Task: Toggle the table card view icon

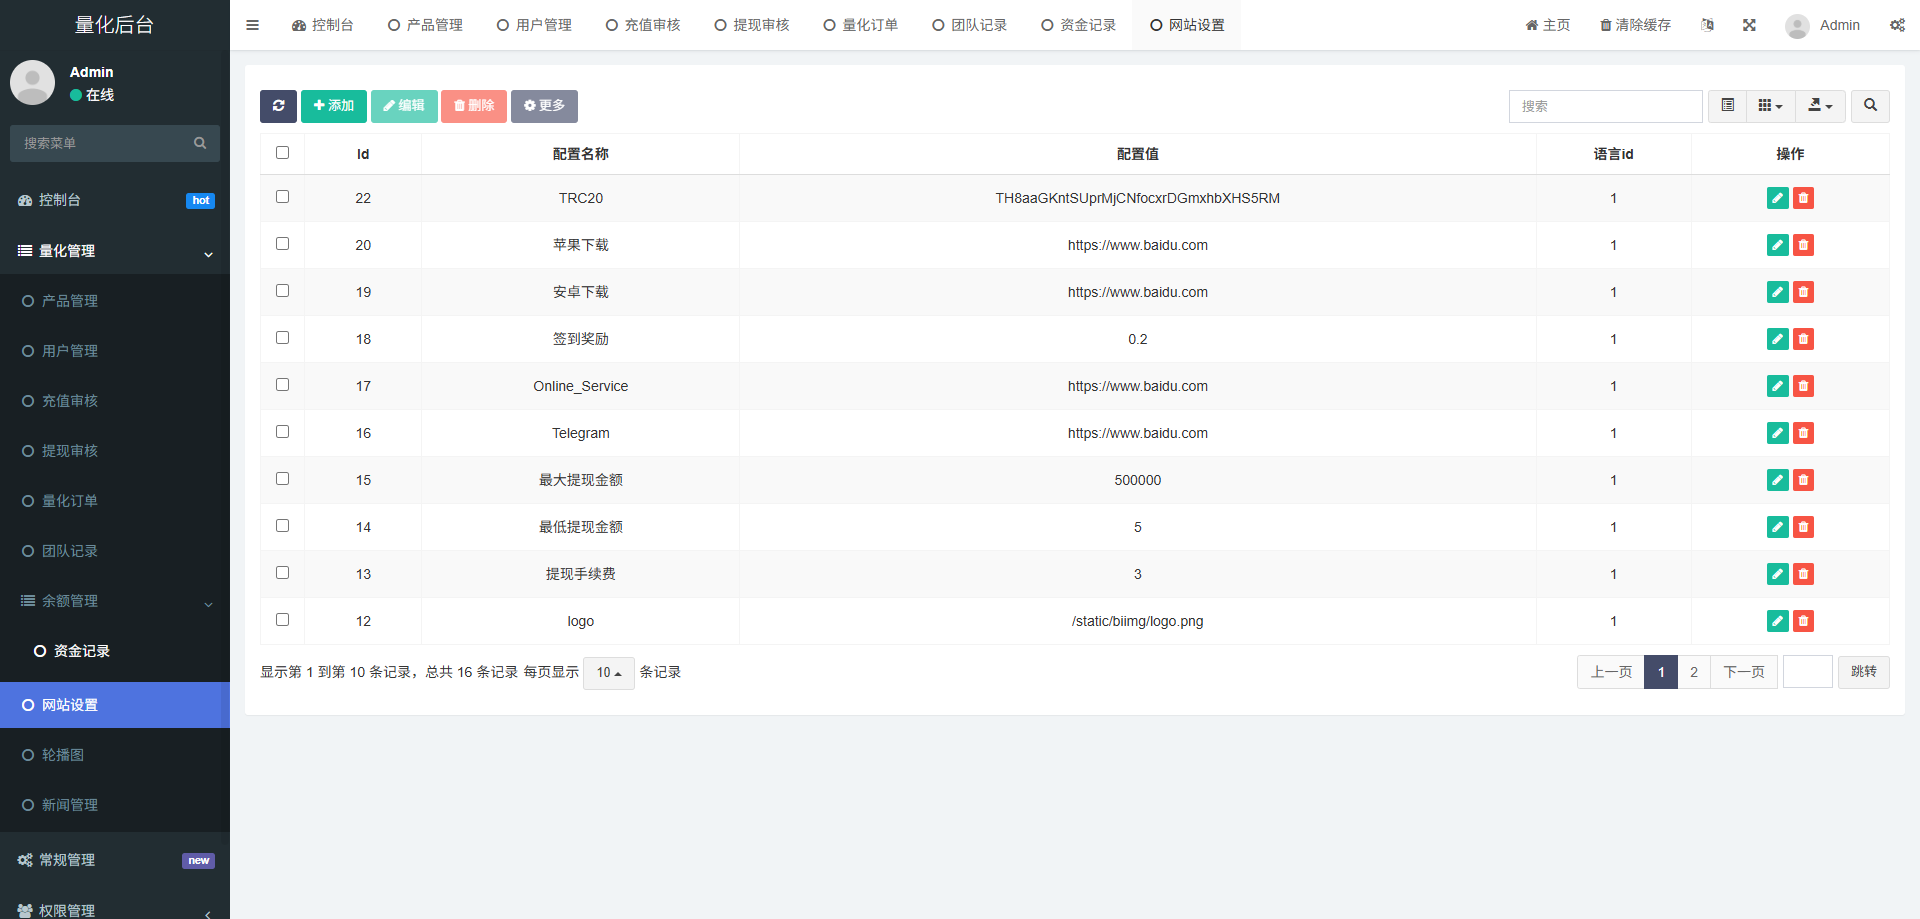Action: [x=1727, y=106]
